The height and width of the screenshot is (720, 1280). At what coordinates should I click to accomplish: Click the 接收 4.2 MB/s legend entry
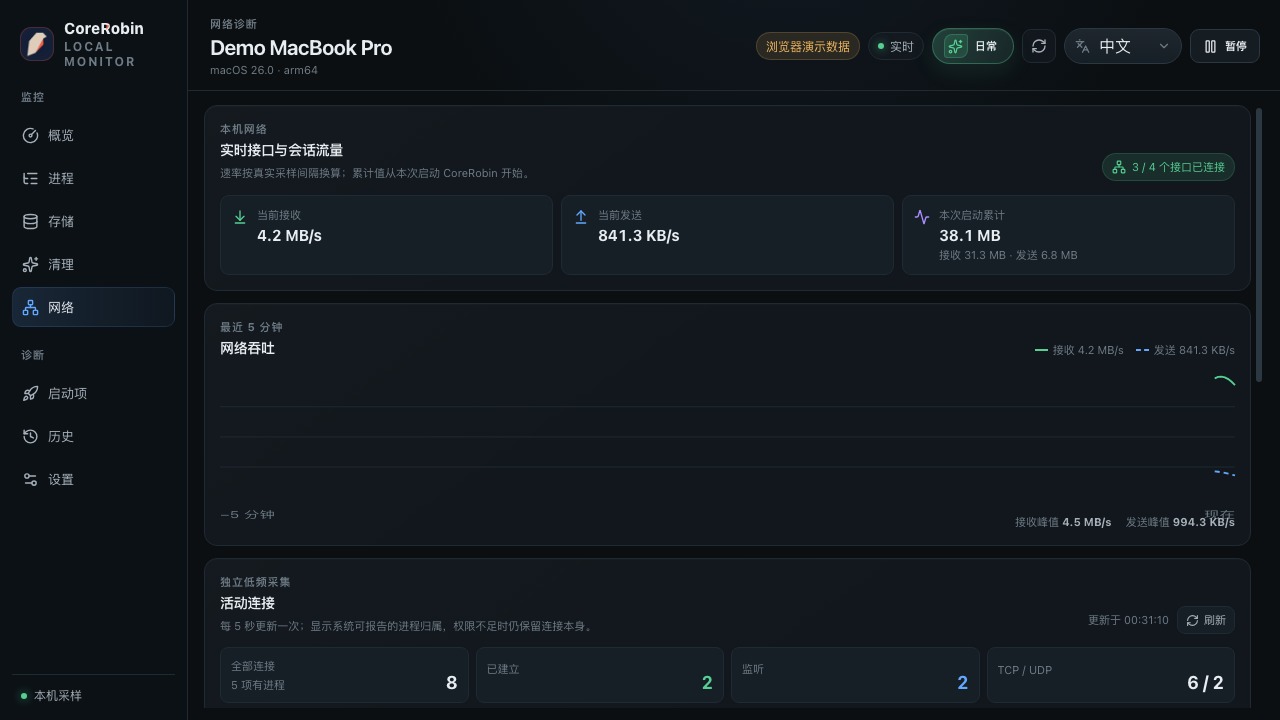pos(1079,350)
